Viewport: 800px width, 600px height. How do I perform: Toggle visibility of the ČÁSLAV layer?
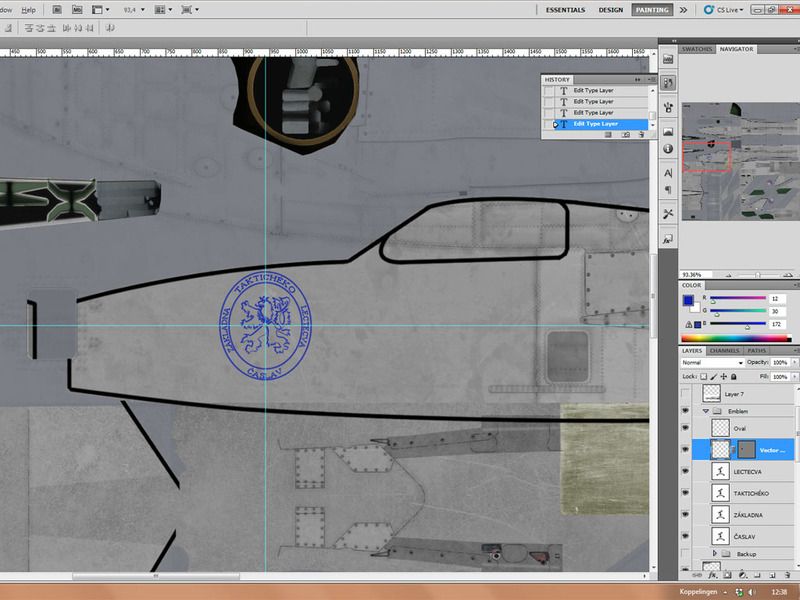pyautogui.click(x=685, y=536)
